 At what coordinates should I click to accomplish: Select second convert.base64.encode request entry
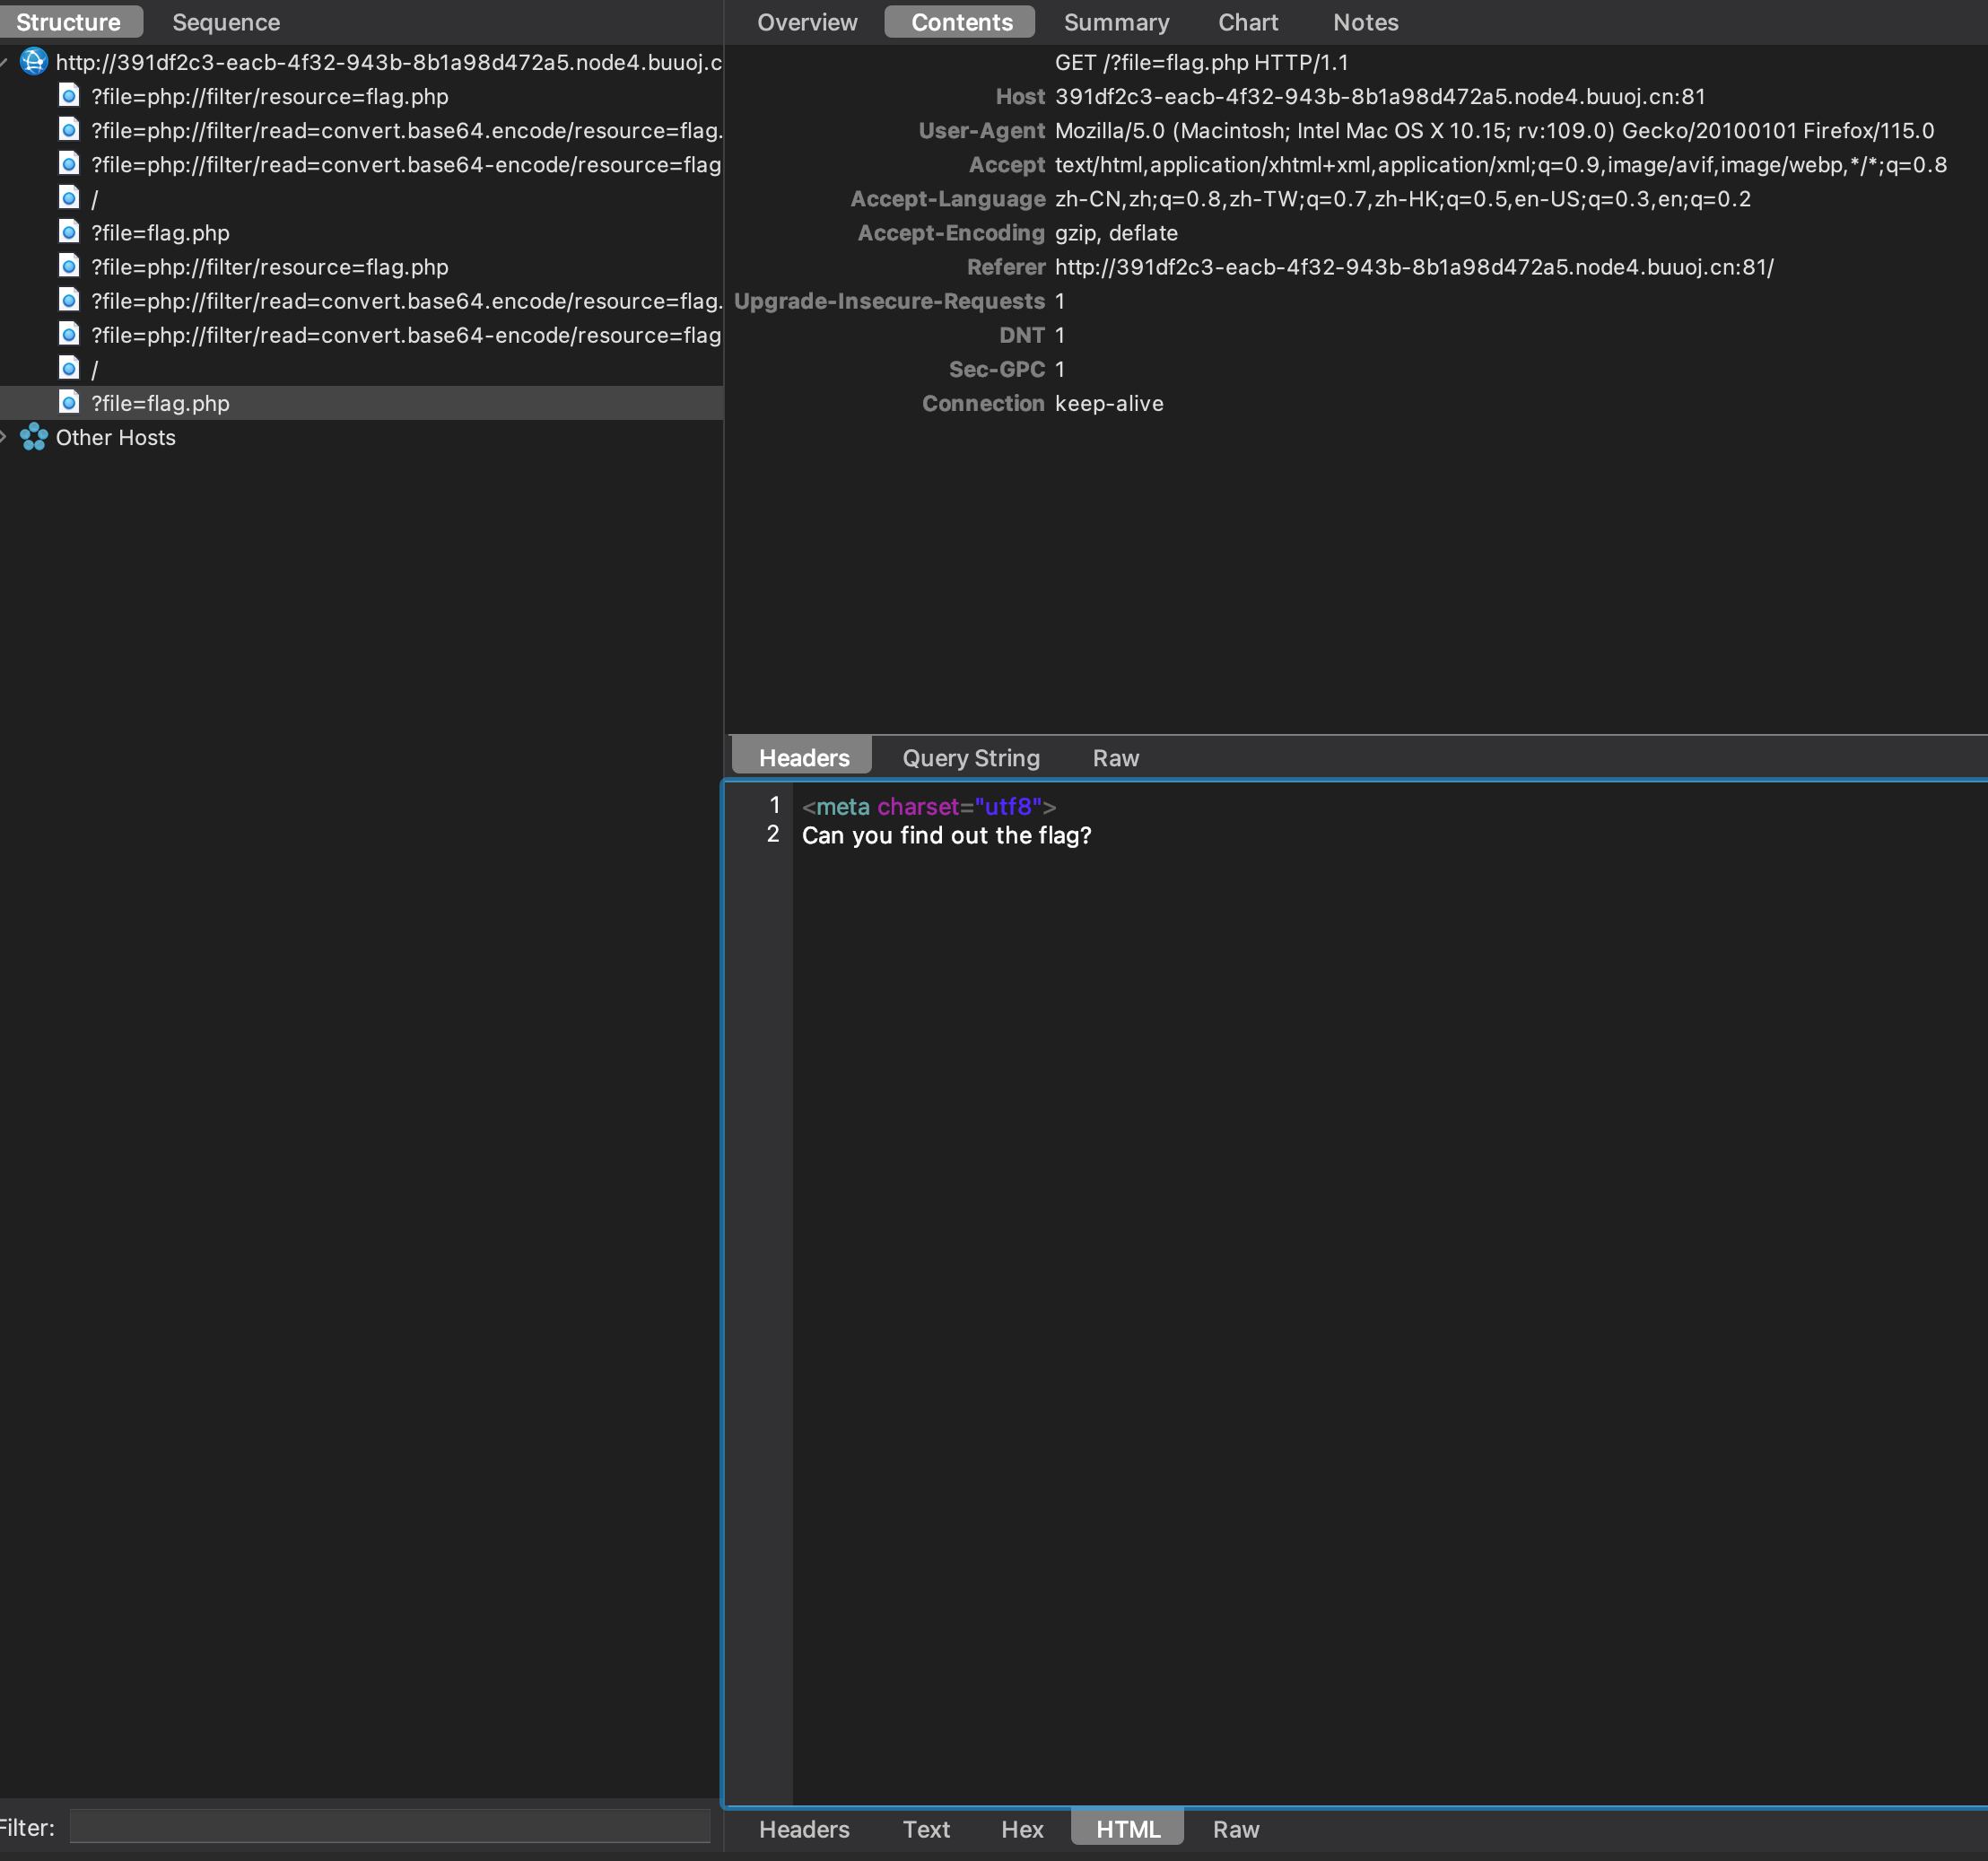tap(405, 301)
